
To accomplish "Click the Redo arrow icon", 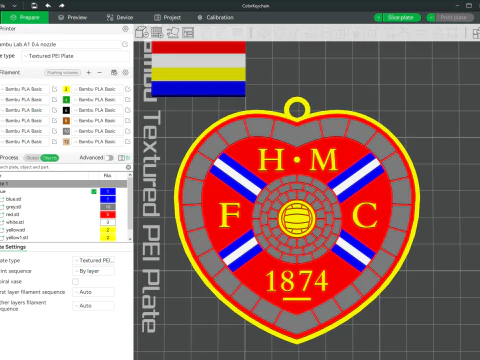I will [62, 6].
